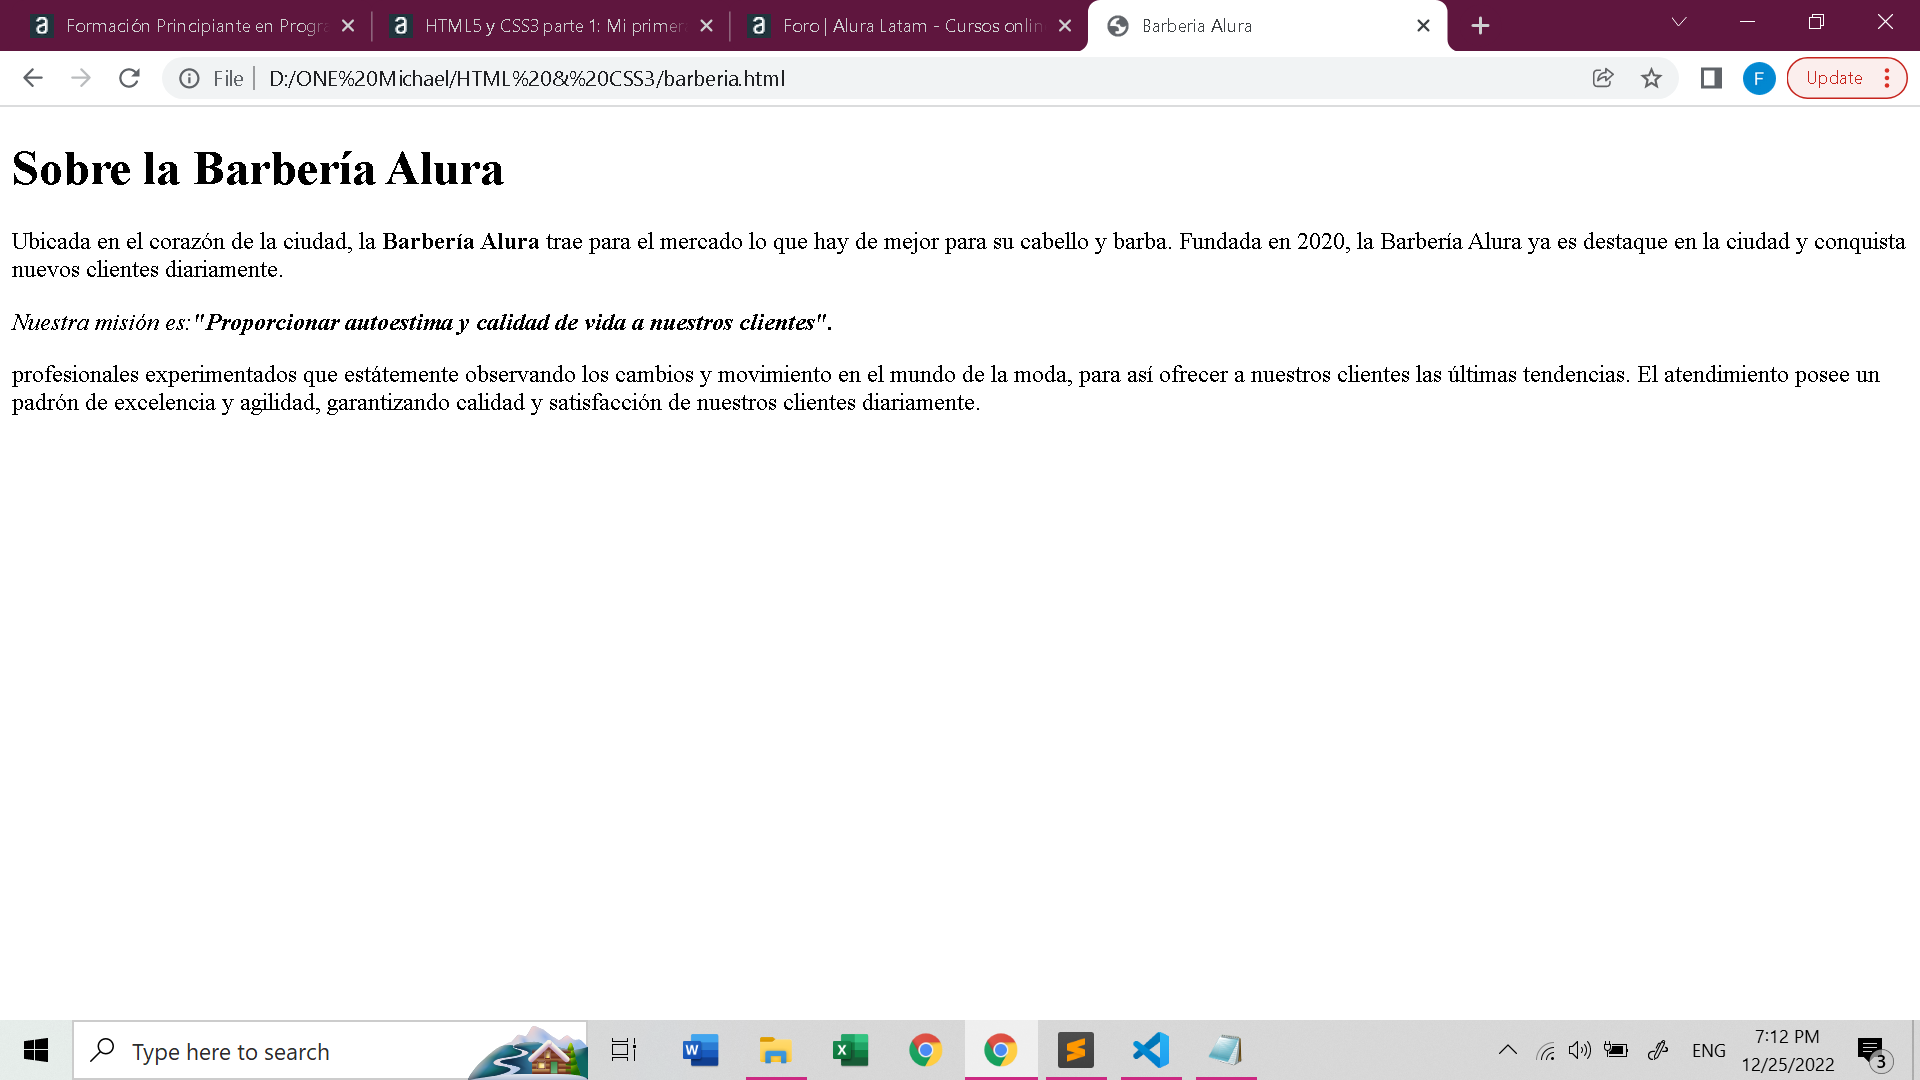Click the browser reload/refresh icon

[128, 79]
